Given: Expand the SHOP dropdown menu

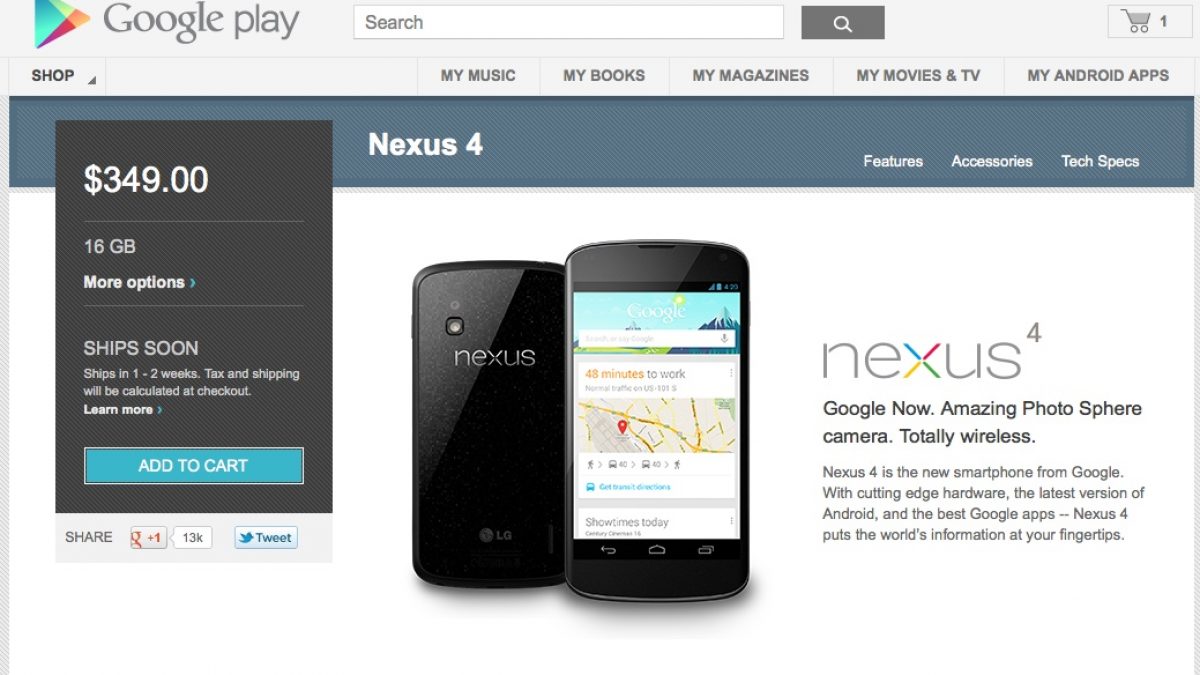Looking at the screenshot, I should (x=63, y=75).
